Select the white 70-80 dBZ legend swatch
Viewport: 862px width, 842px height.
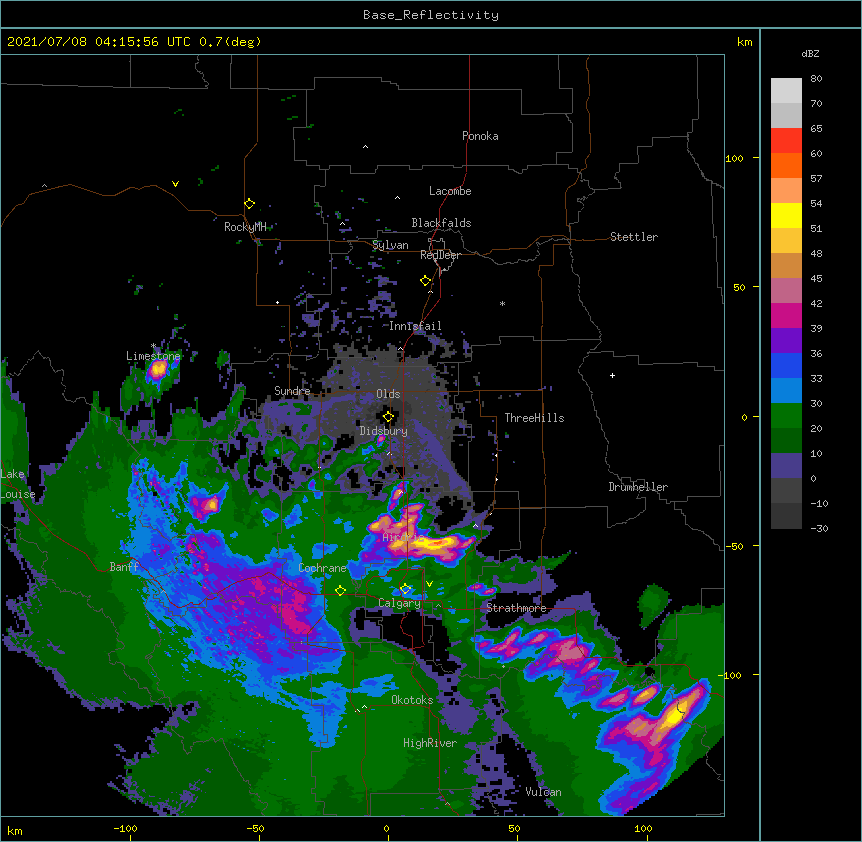[x=786, y=91]
